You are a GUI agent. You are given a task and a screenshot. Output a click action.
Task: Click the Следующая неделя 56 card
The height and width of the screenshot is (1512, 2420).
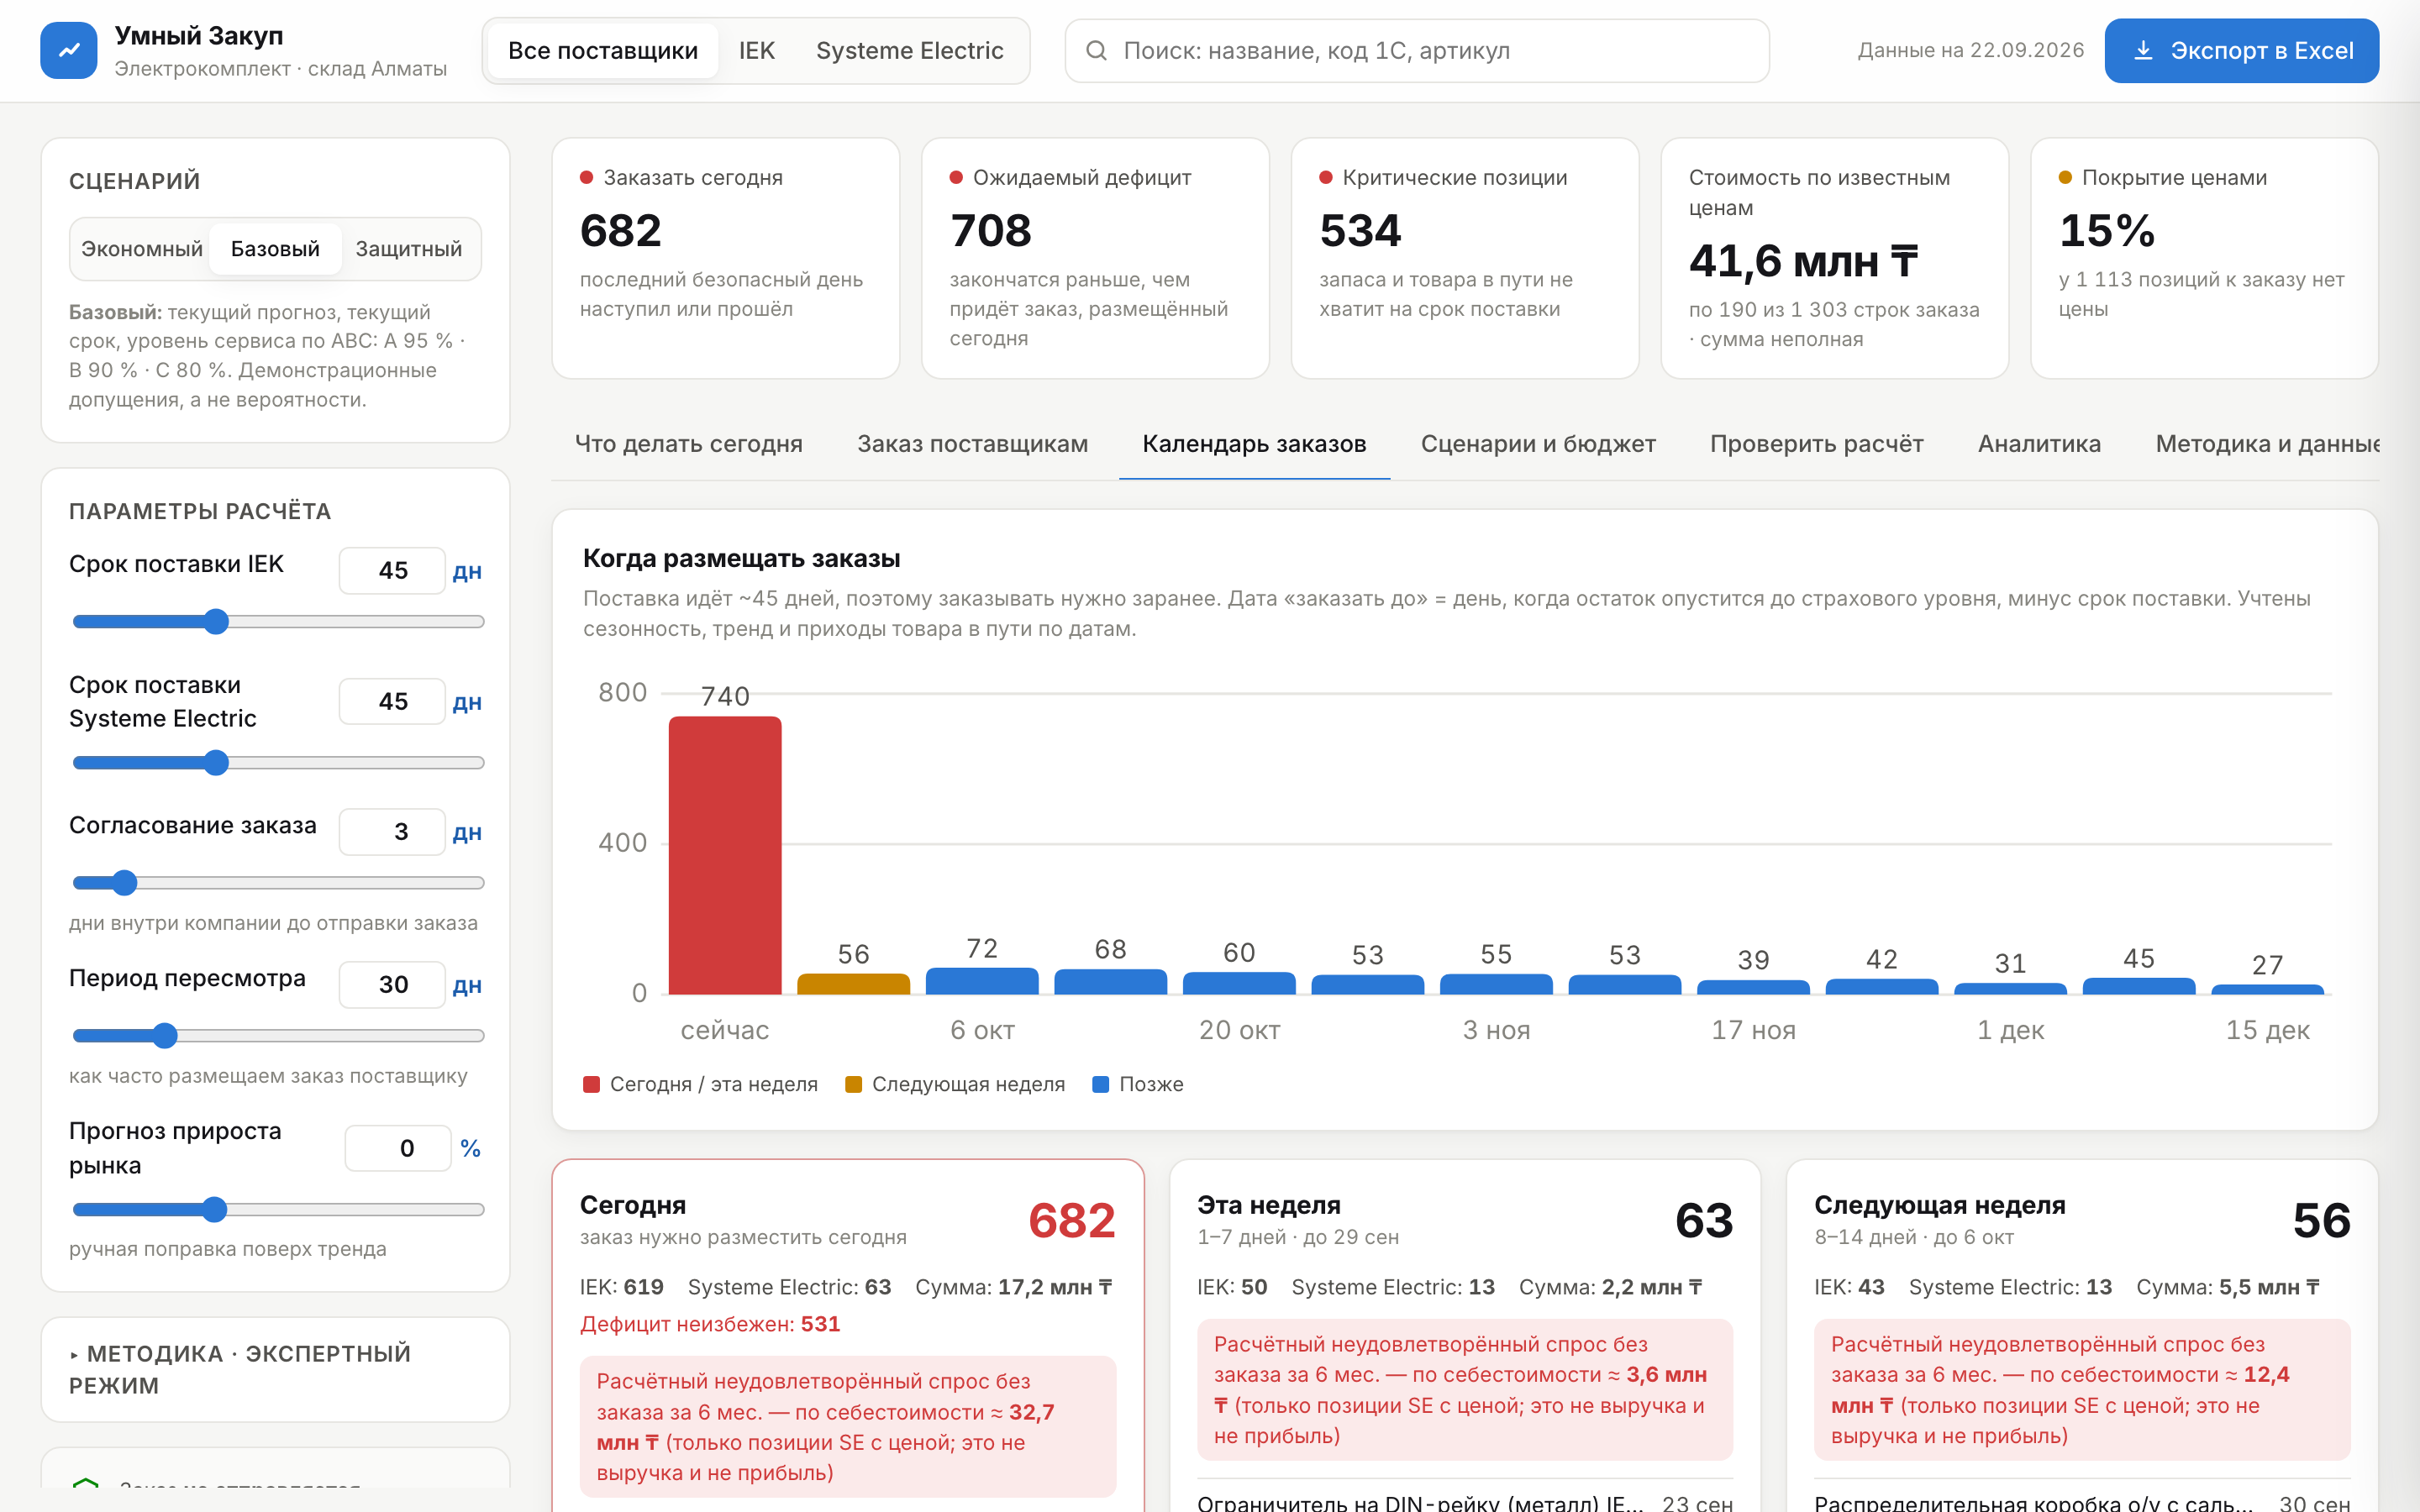(2082, 1336)
